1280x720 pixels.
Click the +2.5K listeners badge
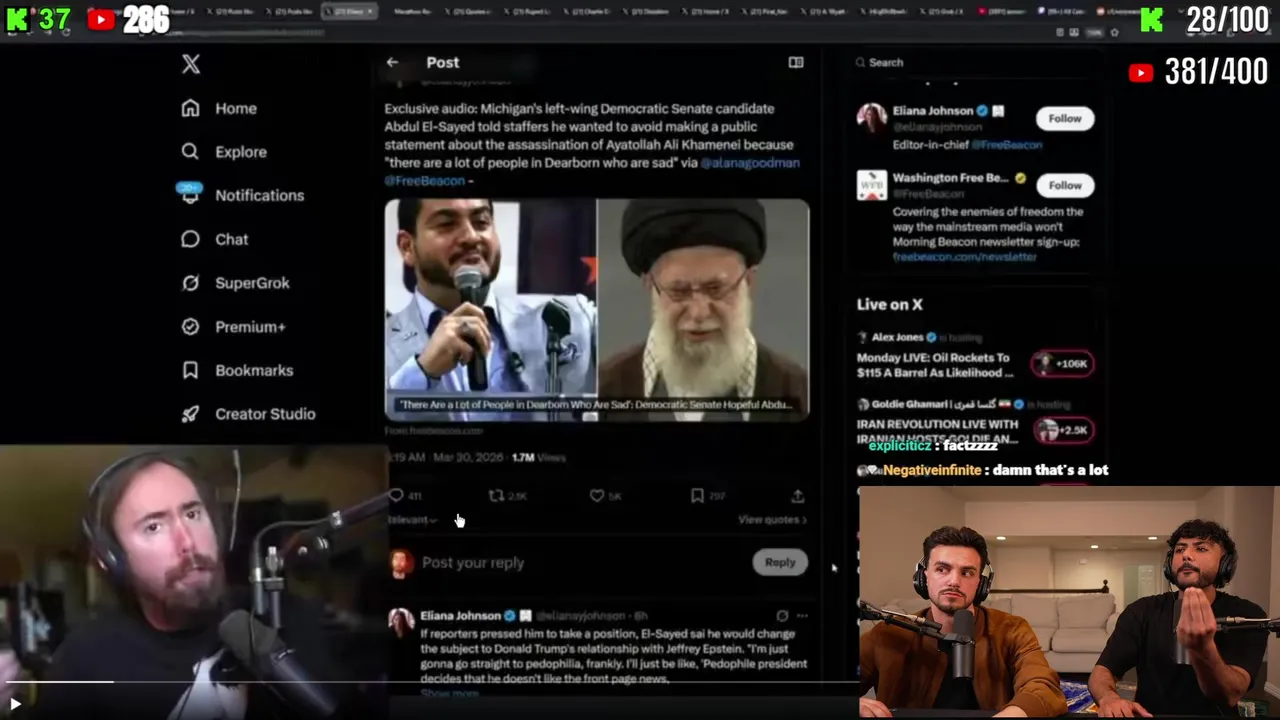point(1063,430)
